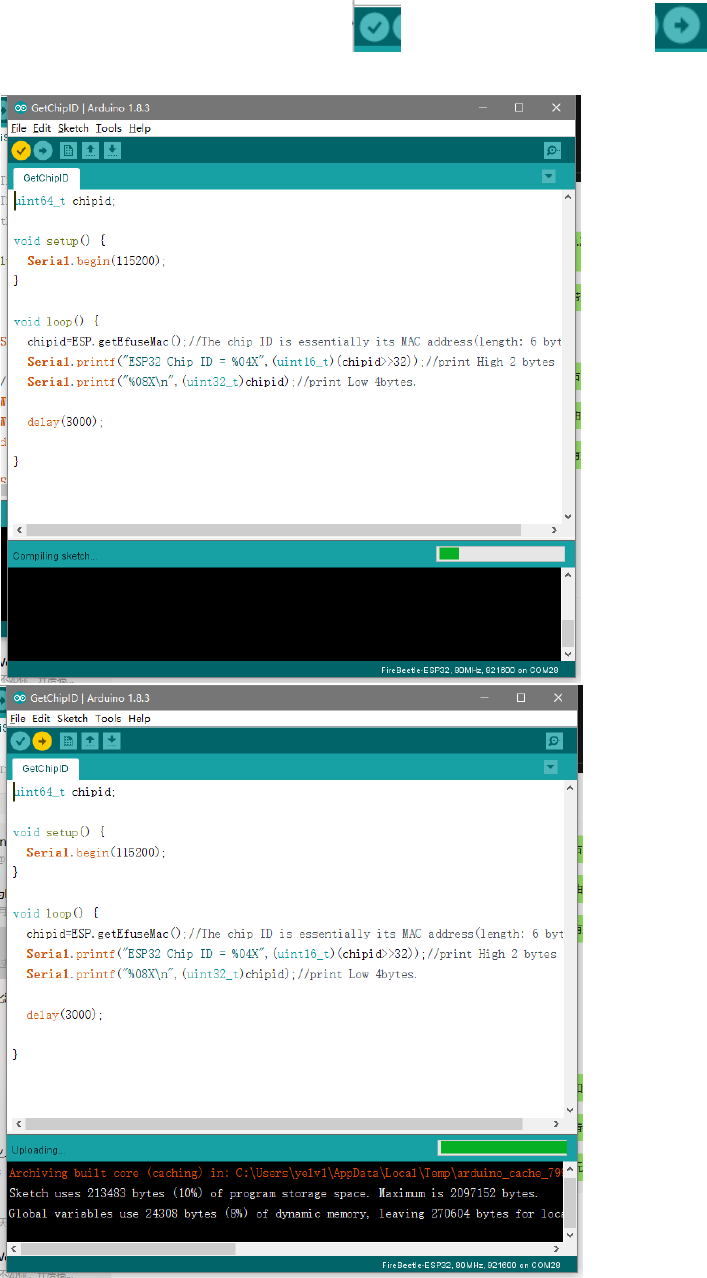Click Save sketch icon in lower Arduino window
The width and height of the screenshot is (707, 1278).
(112, 740)
